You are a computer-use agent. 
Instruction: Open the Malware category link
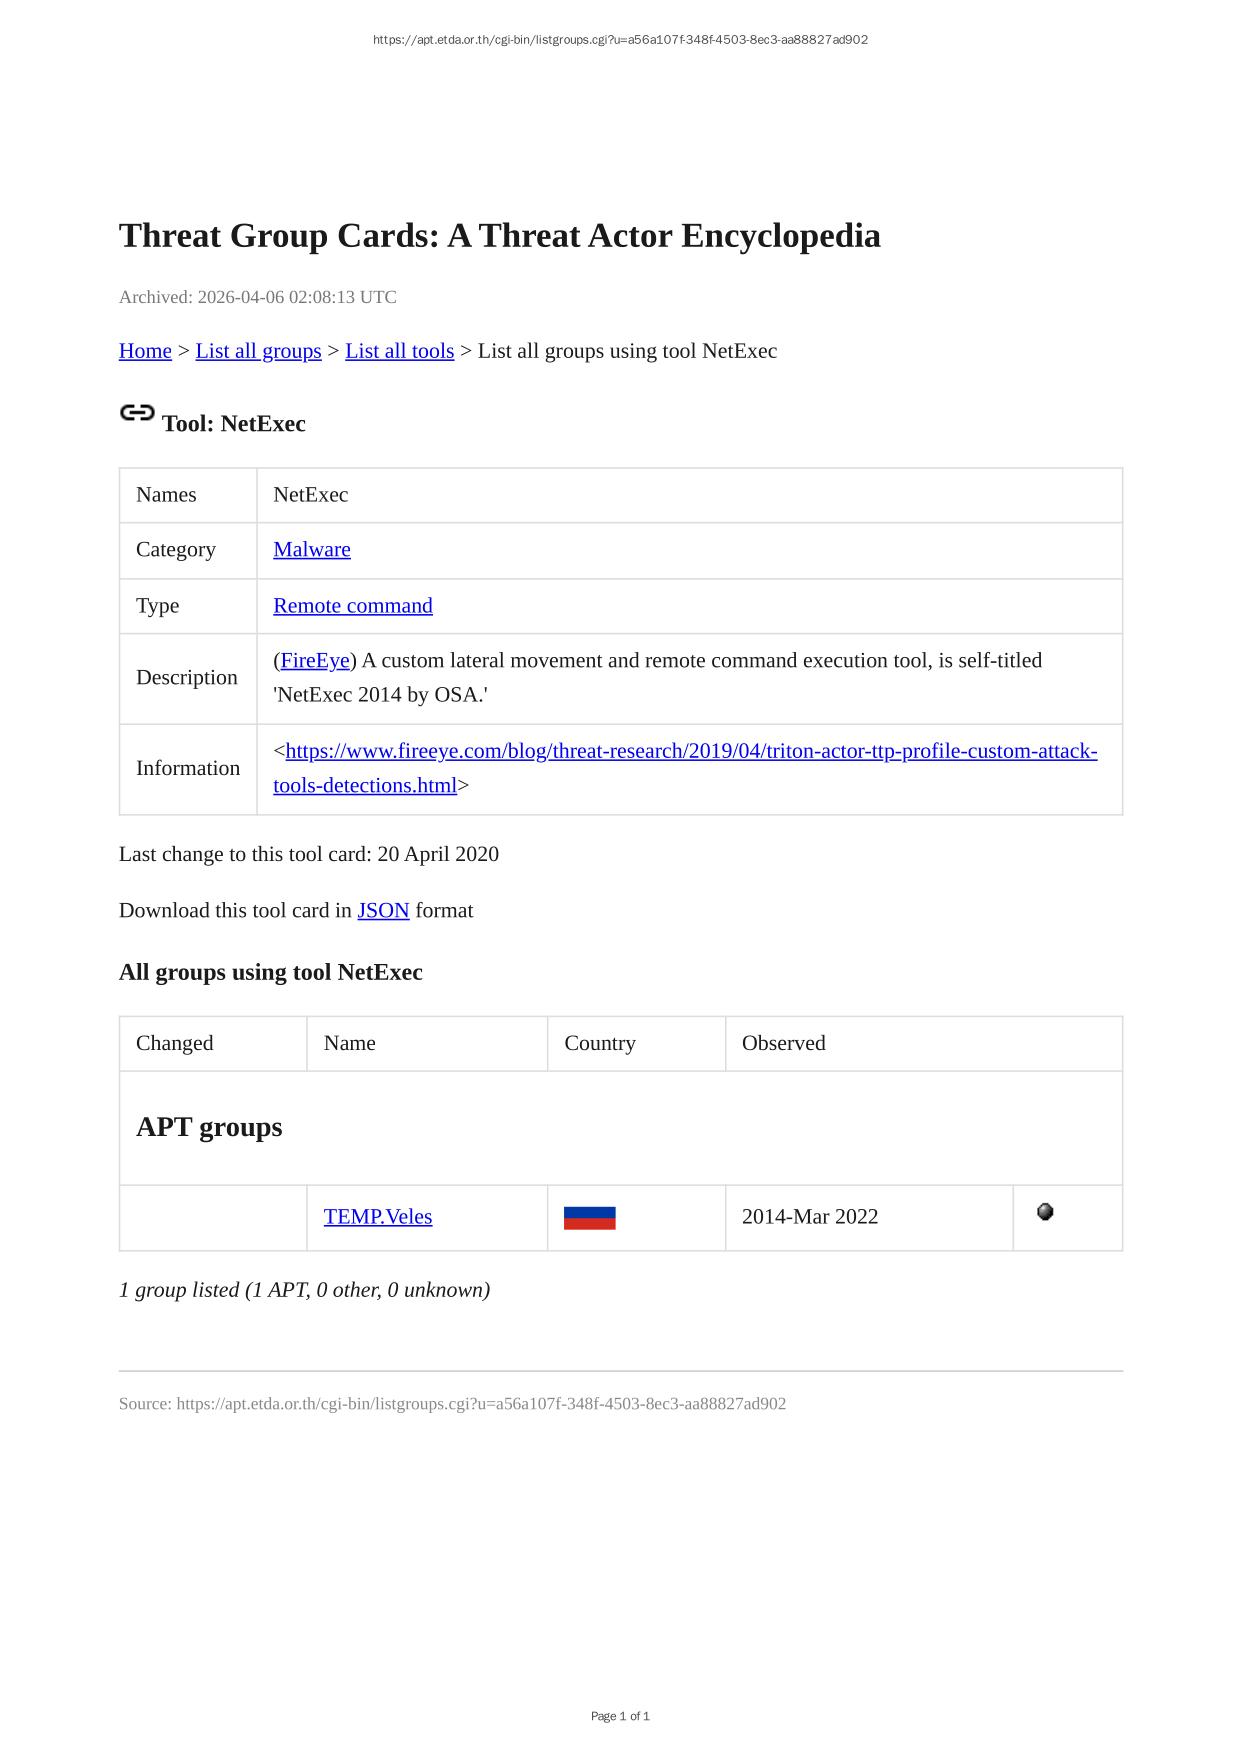point(312,549)
